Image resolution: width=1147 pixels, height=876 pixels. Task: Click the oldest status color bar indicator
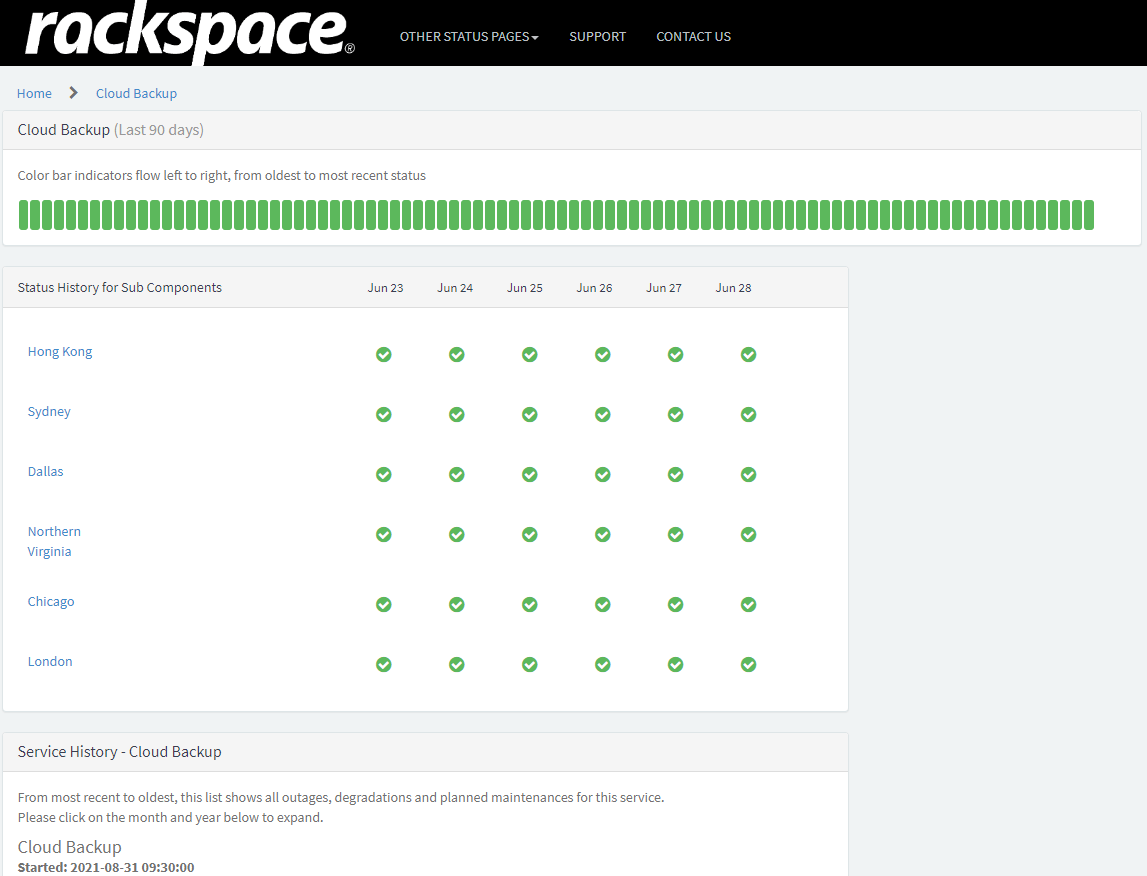click(25, 214)
